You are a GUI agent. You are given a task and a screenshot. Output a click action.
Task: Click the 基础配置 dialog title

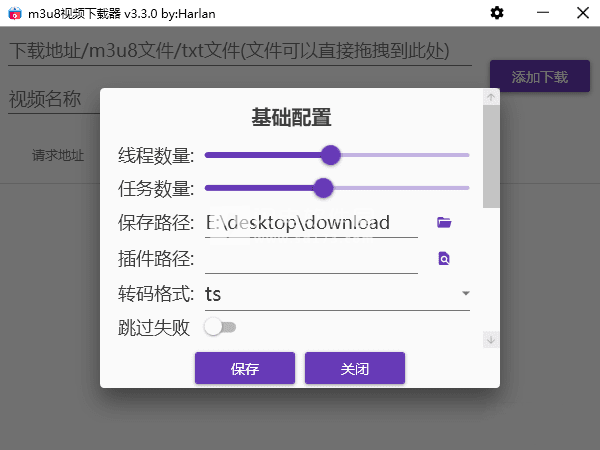point(291,117)
